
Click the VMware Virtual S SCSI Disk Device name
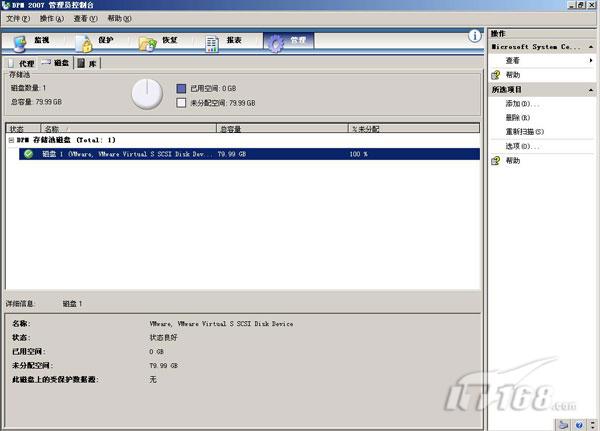coord(221,324)
